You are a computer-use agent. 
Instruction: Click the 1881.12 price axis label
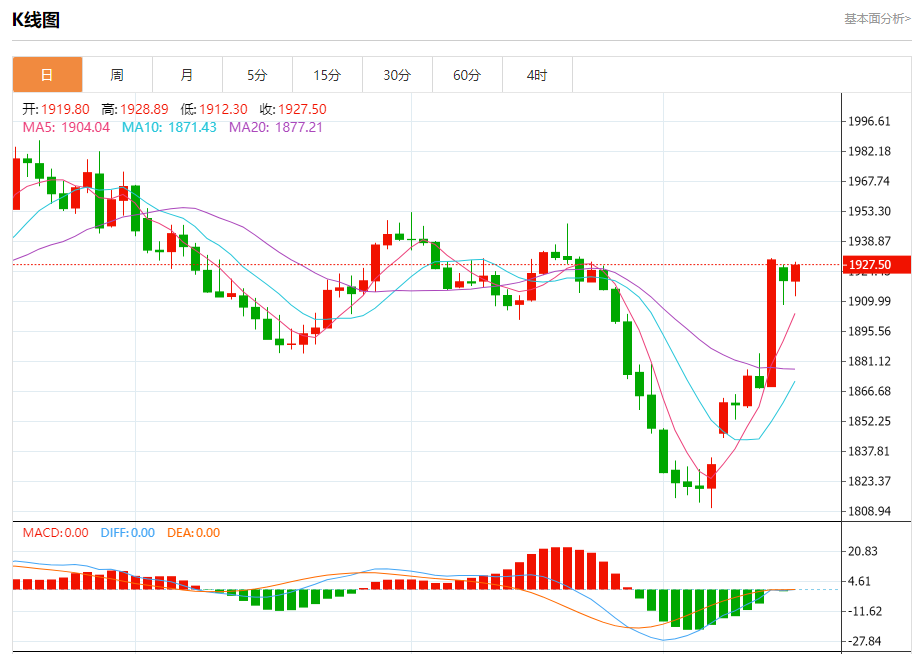click(869, 361)
